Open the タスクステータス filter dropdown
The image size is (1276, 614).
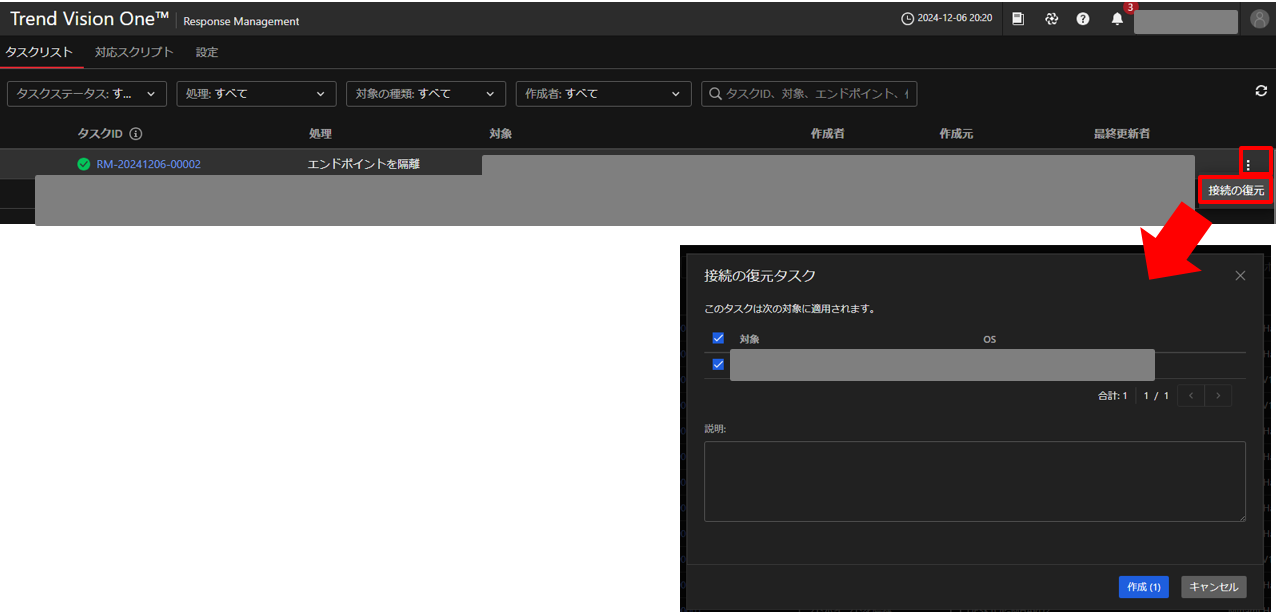(87, 94)
